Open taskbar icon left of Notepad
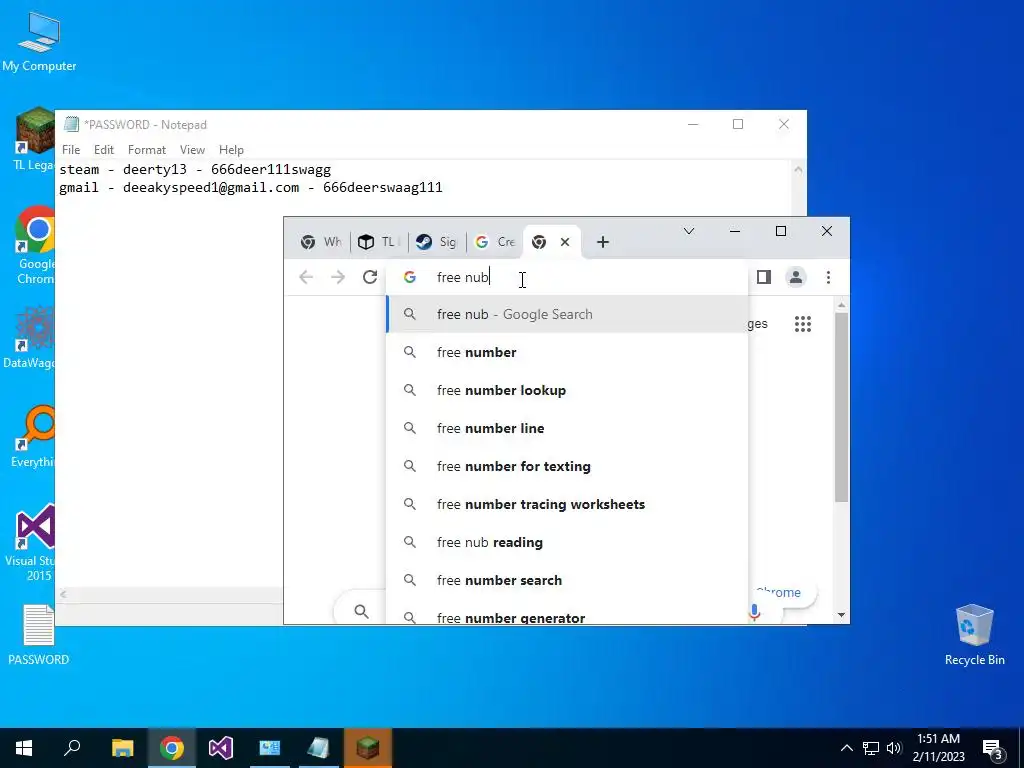The width and height of the screenshot is (1024, 768). point(270,748)
